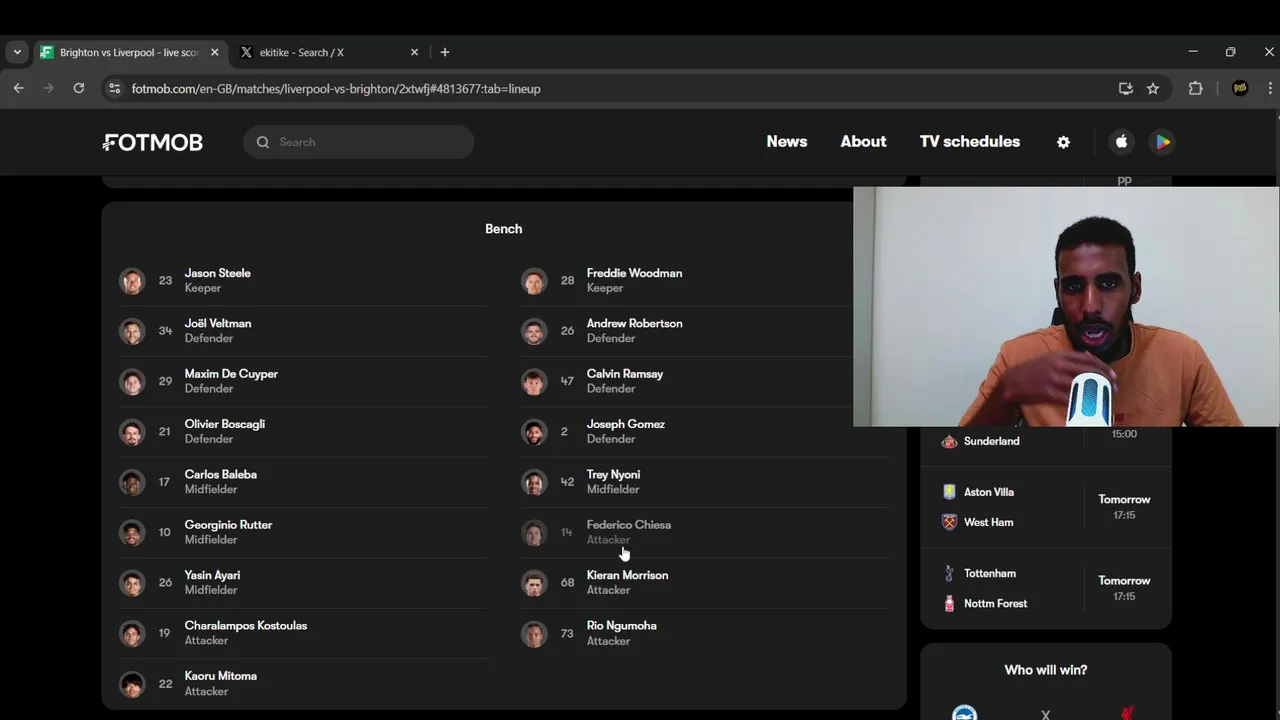Image resolution: width=1280 pixels, height=720 pixels.
Task: Open Andrew Robertson's player link
Action: 634,324
